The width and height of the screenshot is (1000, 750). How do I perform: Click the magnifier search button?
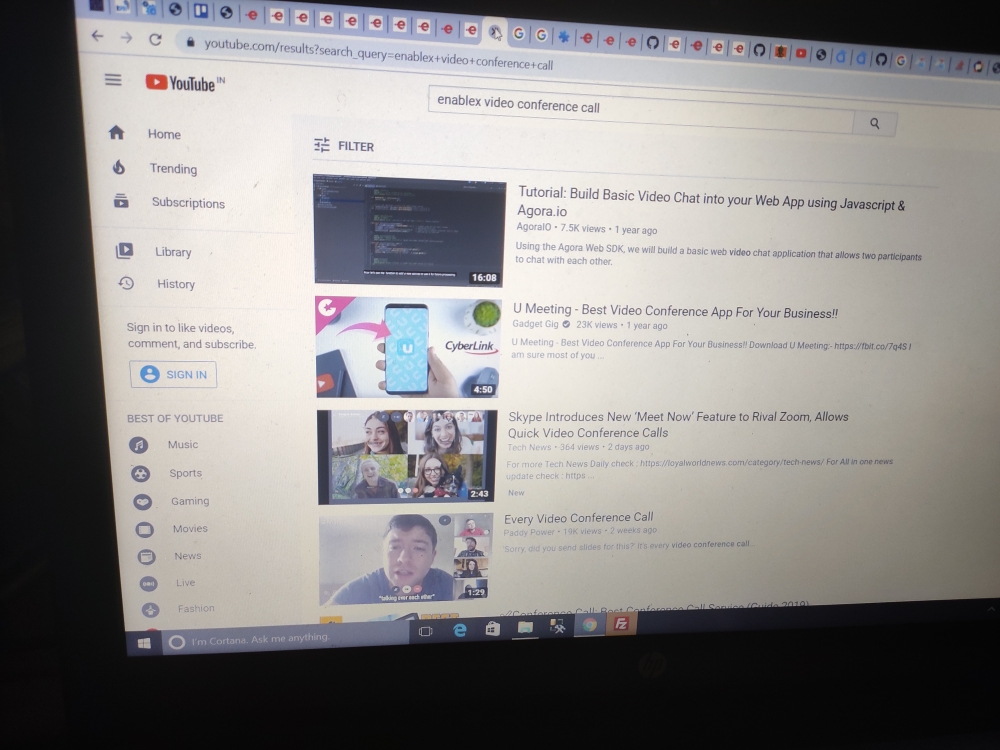[874, 123]
